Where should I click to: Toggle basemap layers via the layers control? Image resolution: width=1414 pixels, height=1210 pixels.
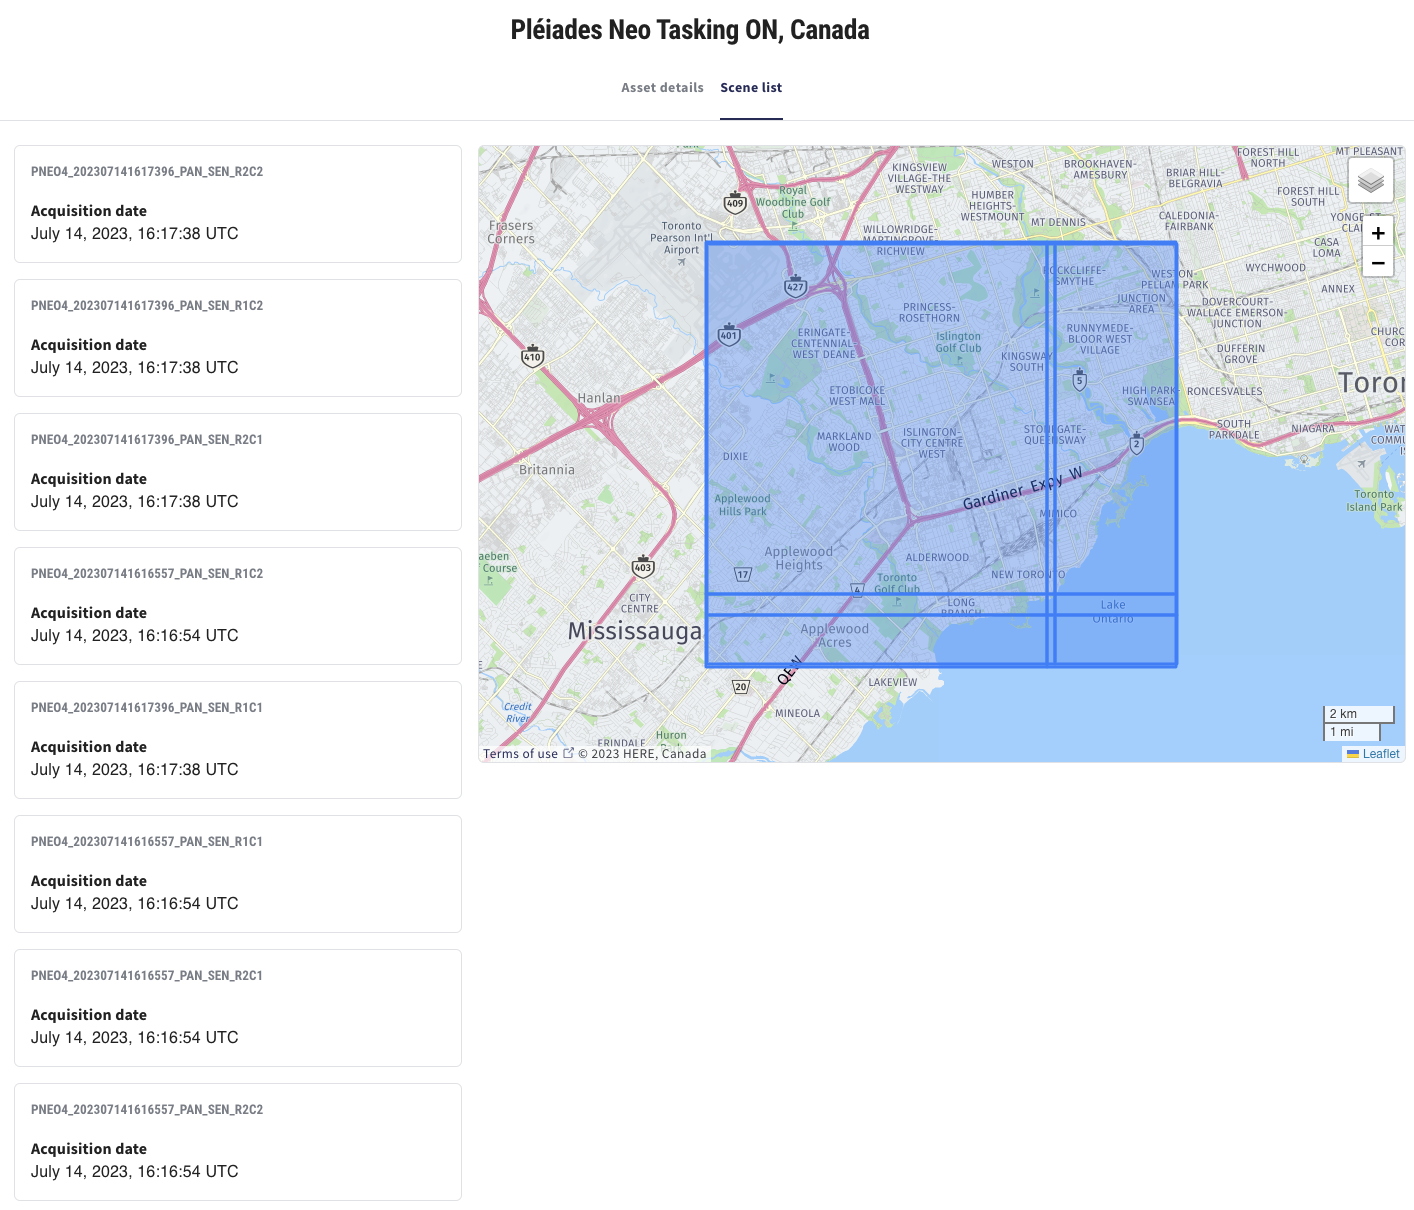[x=1371, y=180]
